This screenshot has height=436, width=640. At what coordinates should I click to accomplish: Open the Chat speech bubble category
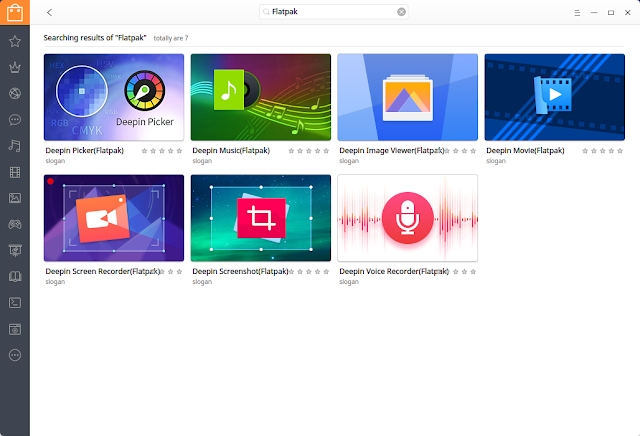click(15, 120)
